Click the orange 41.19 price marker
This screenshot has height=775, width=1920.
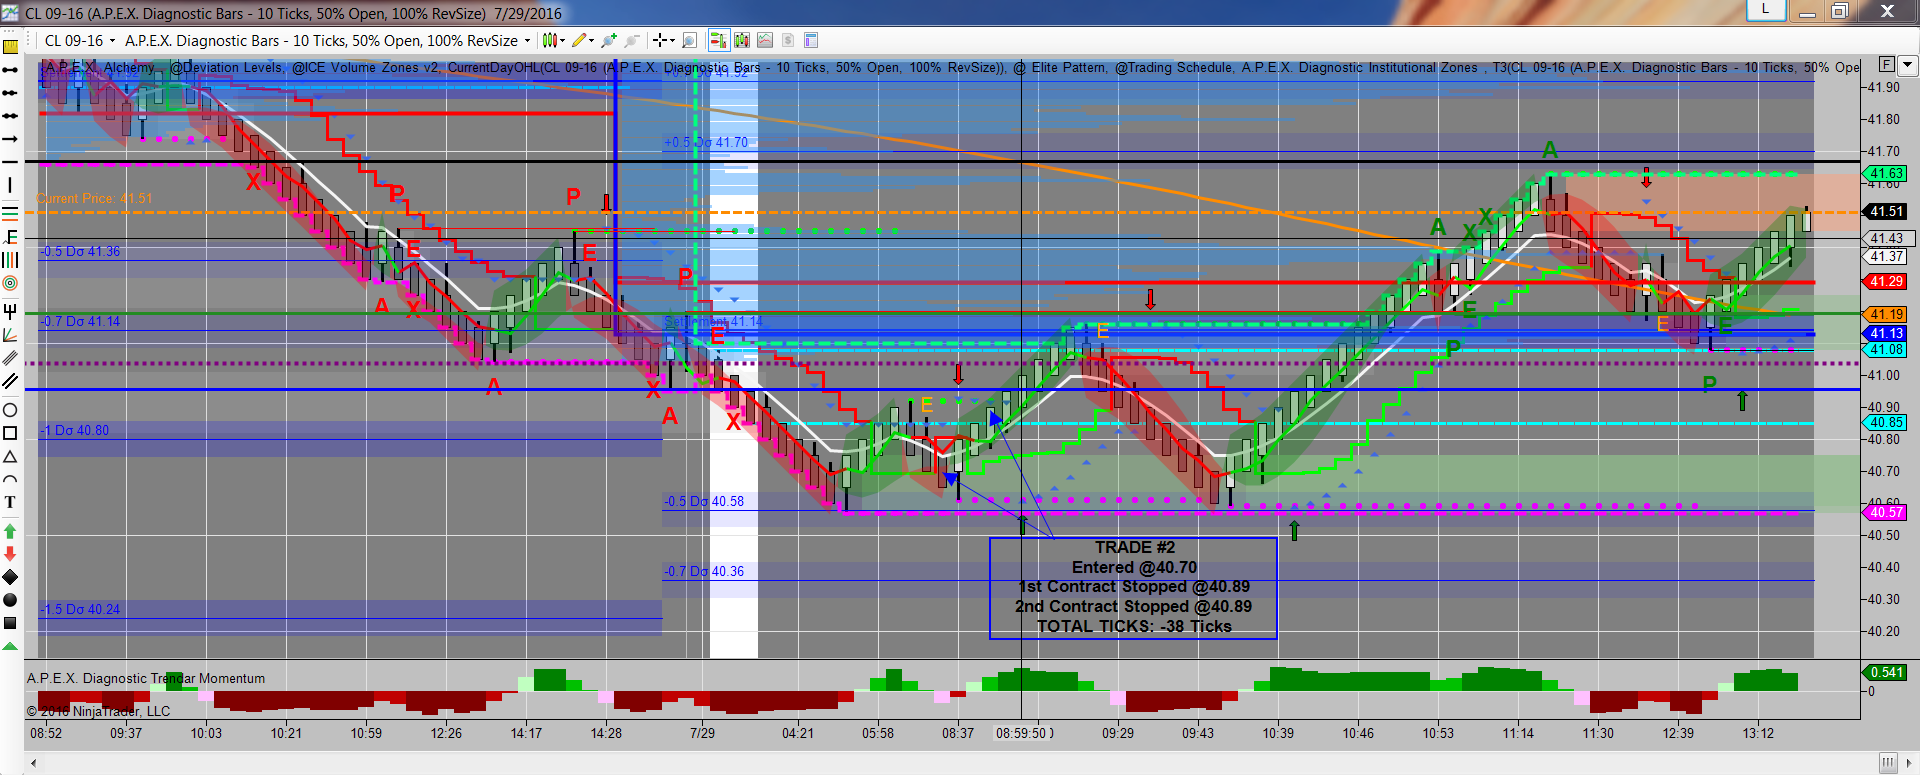coord(1886,314)
